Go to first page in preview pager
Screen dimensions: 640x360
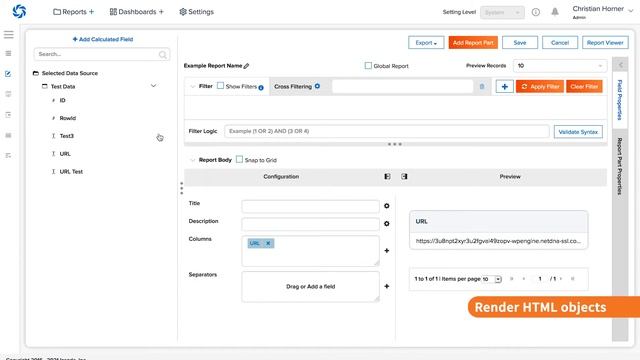pyautogui.click(x=511, y=279)
